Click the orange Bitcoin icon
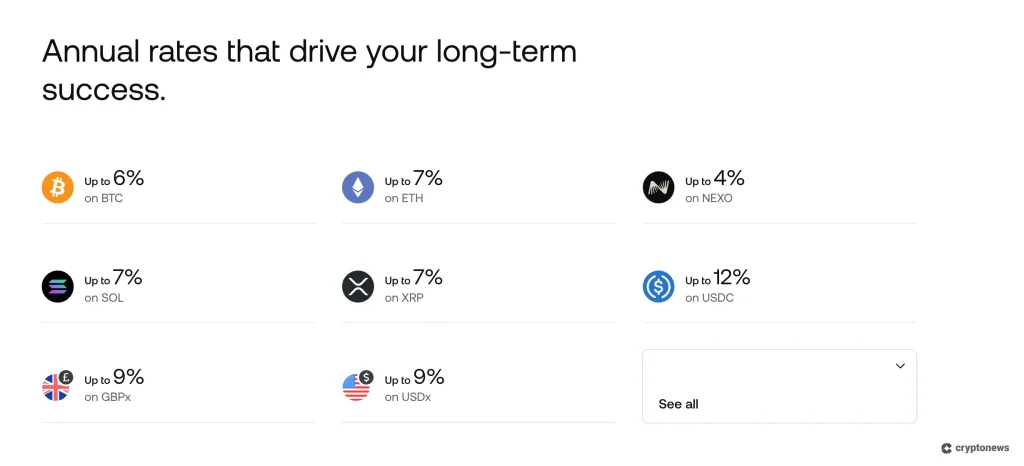 click(x=58, y=187)
